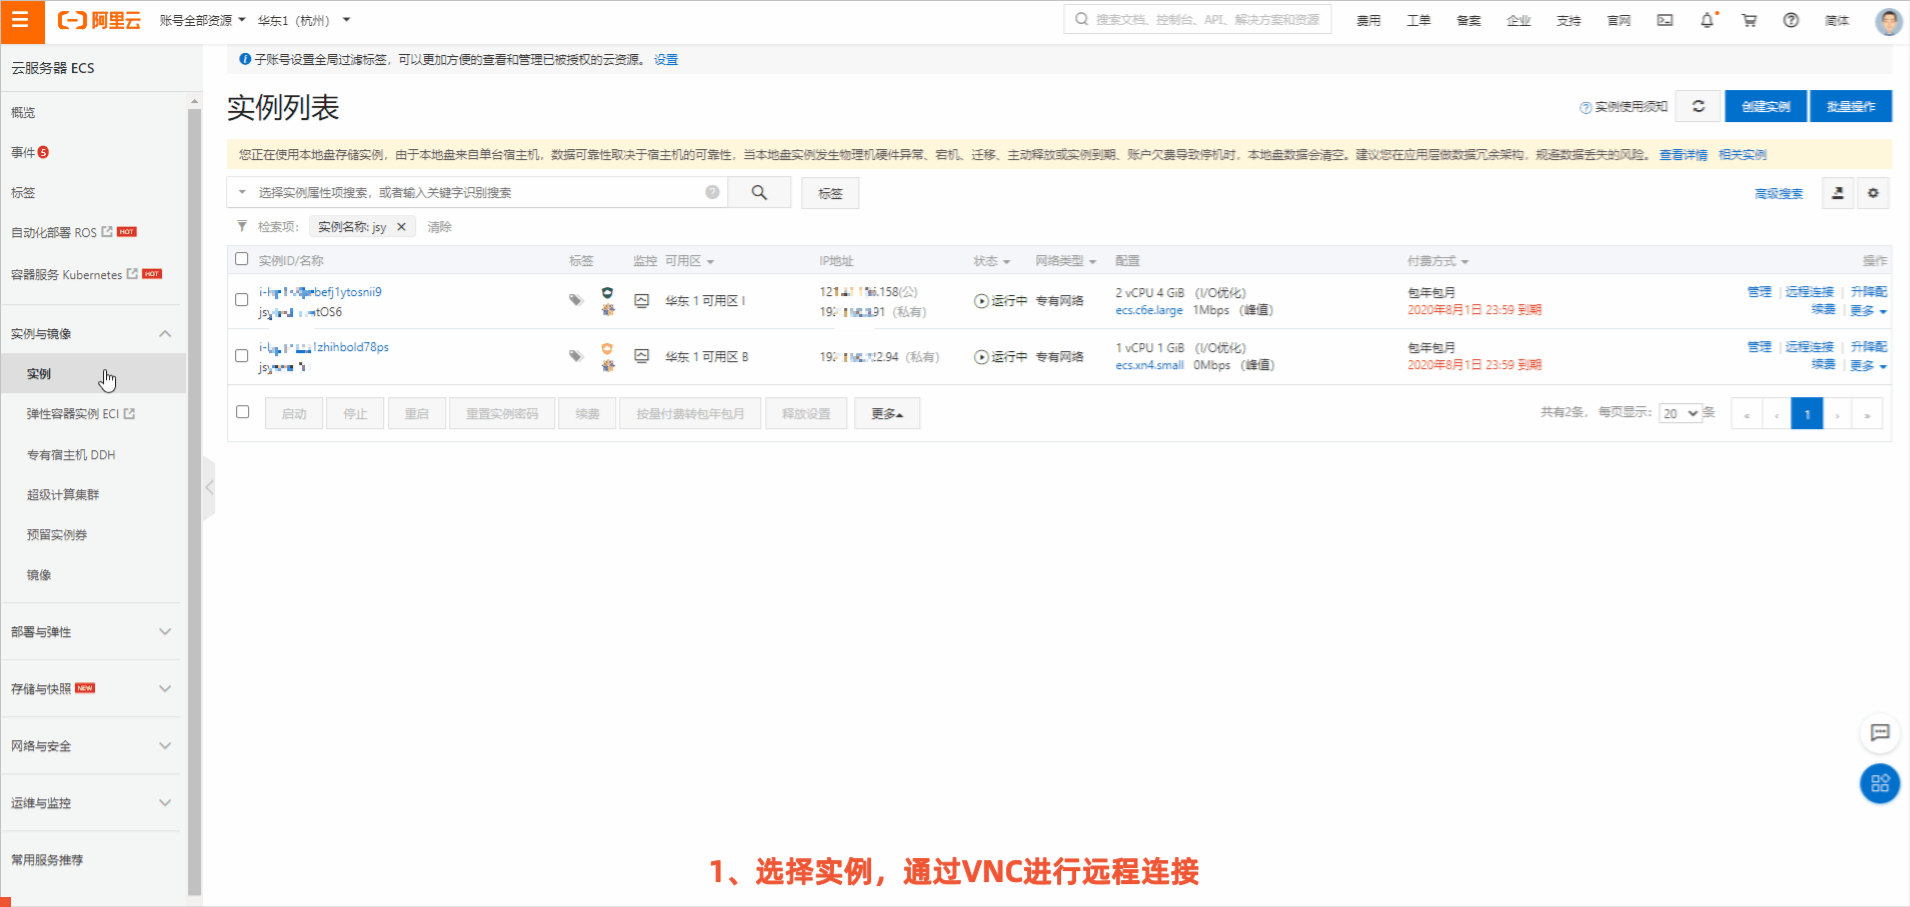1910x907 pixels.
Task: Check the checkbox for the second instance
Action: click(242, 355)
